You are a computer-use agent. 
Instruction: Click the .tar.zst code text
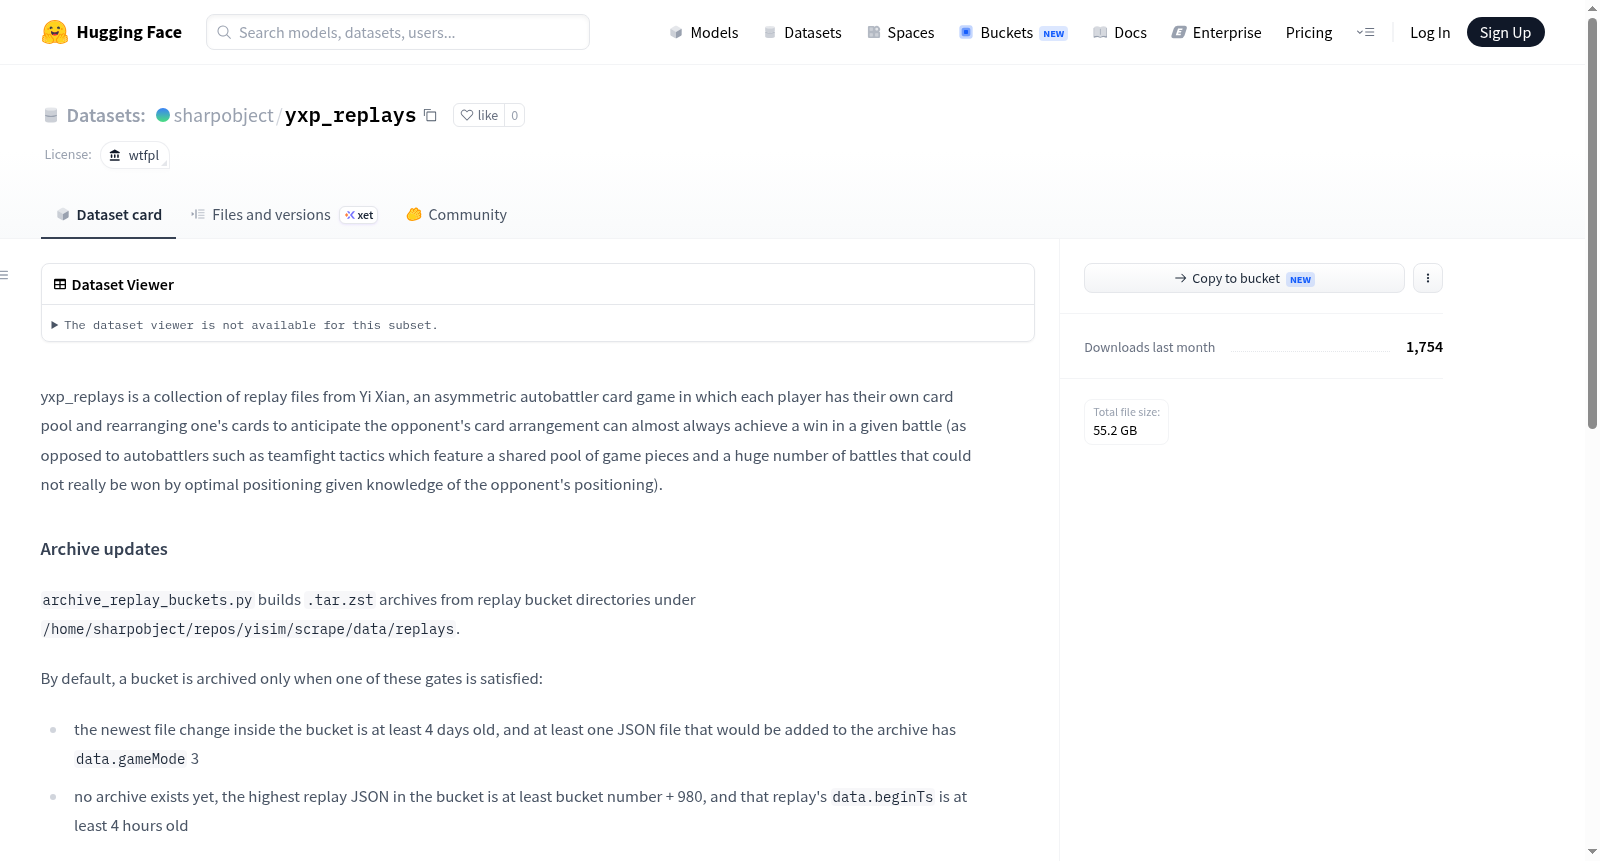click(x=340, y=600)
